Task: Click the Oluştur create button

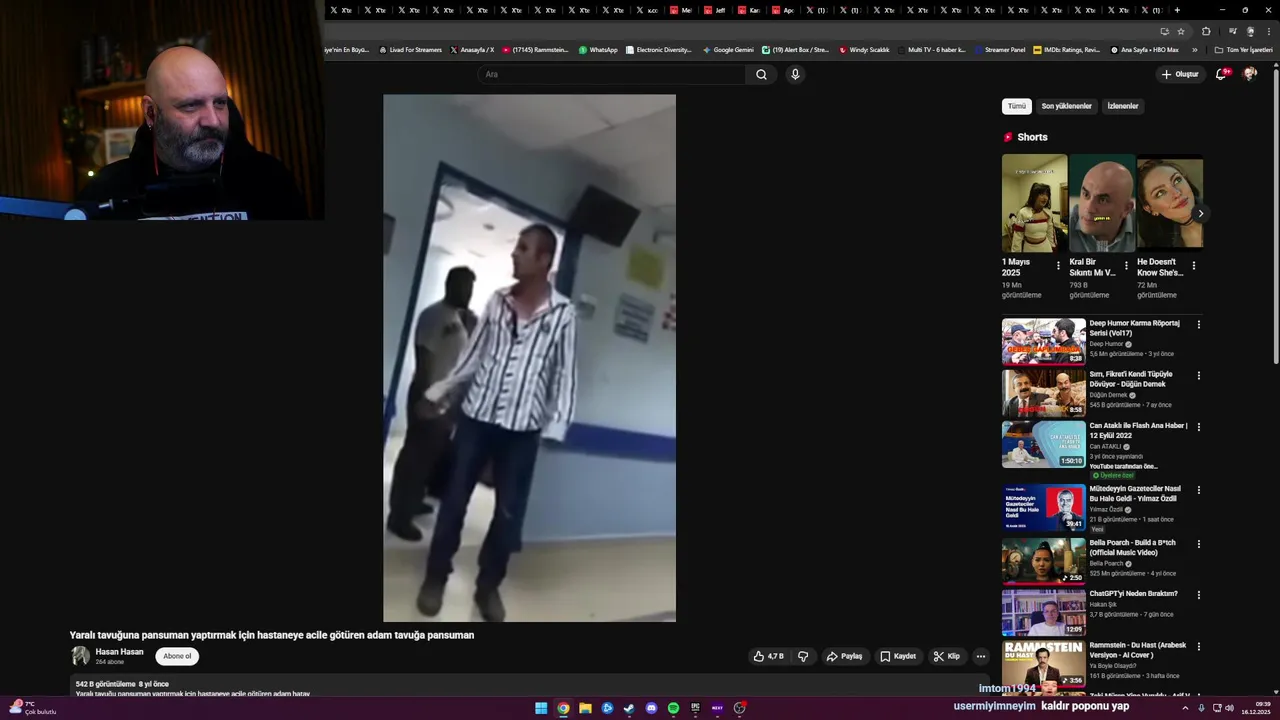Action: pyautogui.click(x=1180, y=74)
